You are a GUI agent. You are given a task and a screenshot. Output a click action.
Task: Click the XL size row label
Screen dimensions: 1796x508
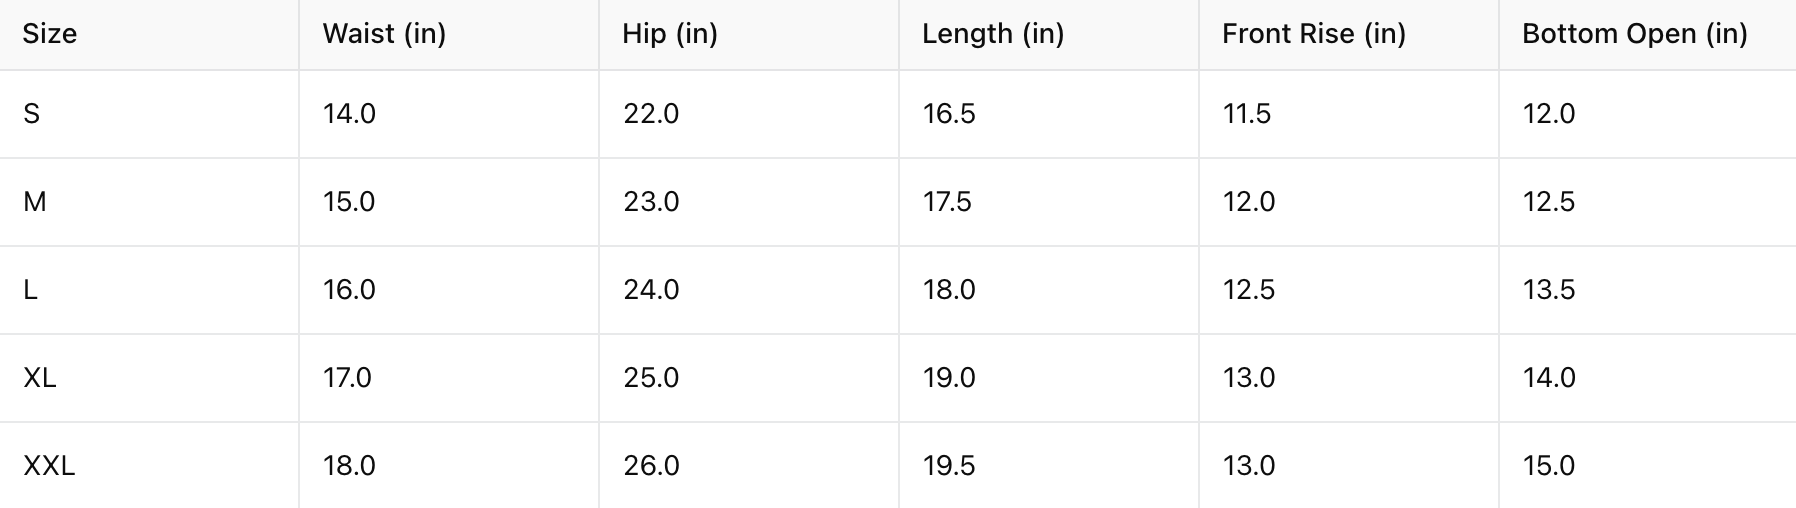tap(40, 378)
